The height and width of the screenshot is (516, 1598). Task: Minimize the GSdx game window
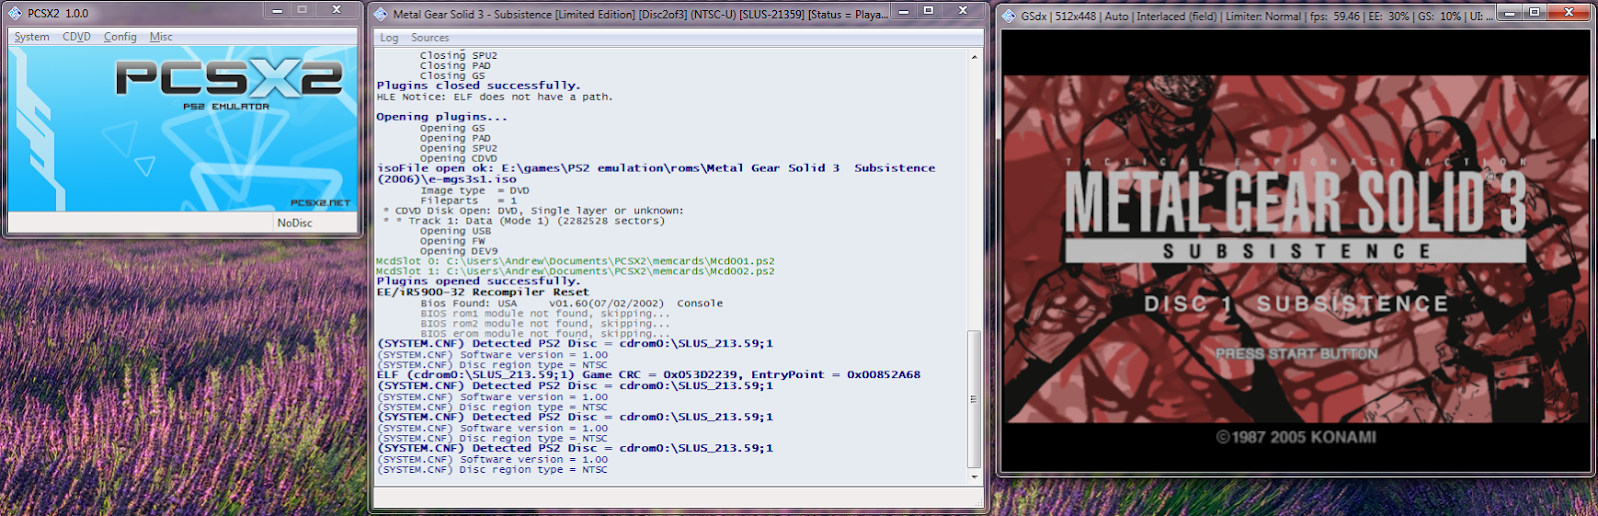coord(1510,13)
